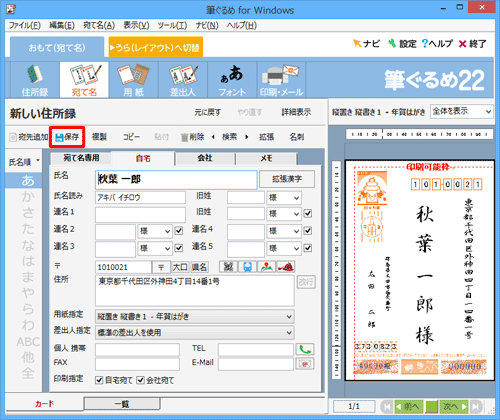Open 設定 settings at top right
The width and height of the screenshot is (500, 420).
[402, 44]
